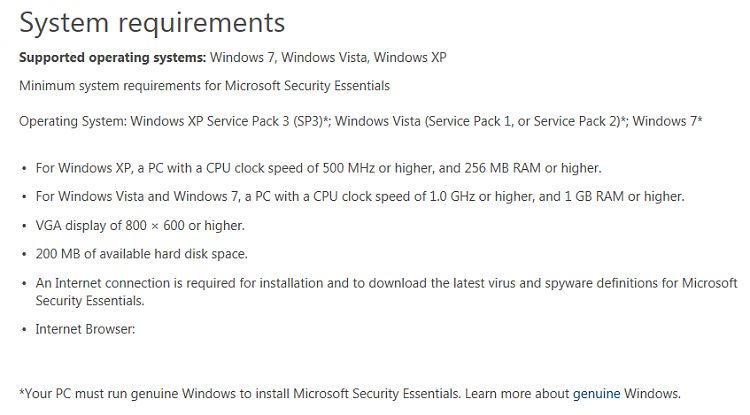The height and width of the screenshot is (415, 750).
Task: Click the Learn more about text
Action: point(517,394)
